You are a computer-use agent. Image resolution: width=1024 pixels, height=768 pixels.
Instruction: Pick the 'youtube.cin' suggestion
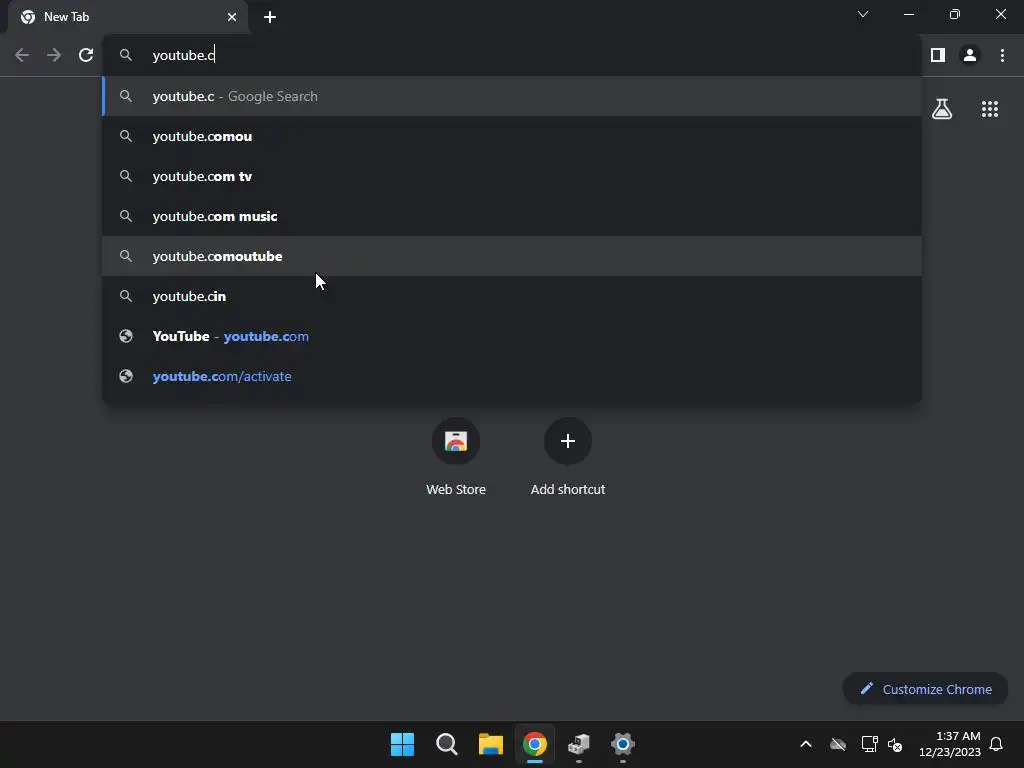pyautogui.click(x=511, y=296)
